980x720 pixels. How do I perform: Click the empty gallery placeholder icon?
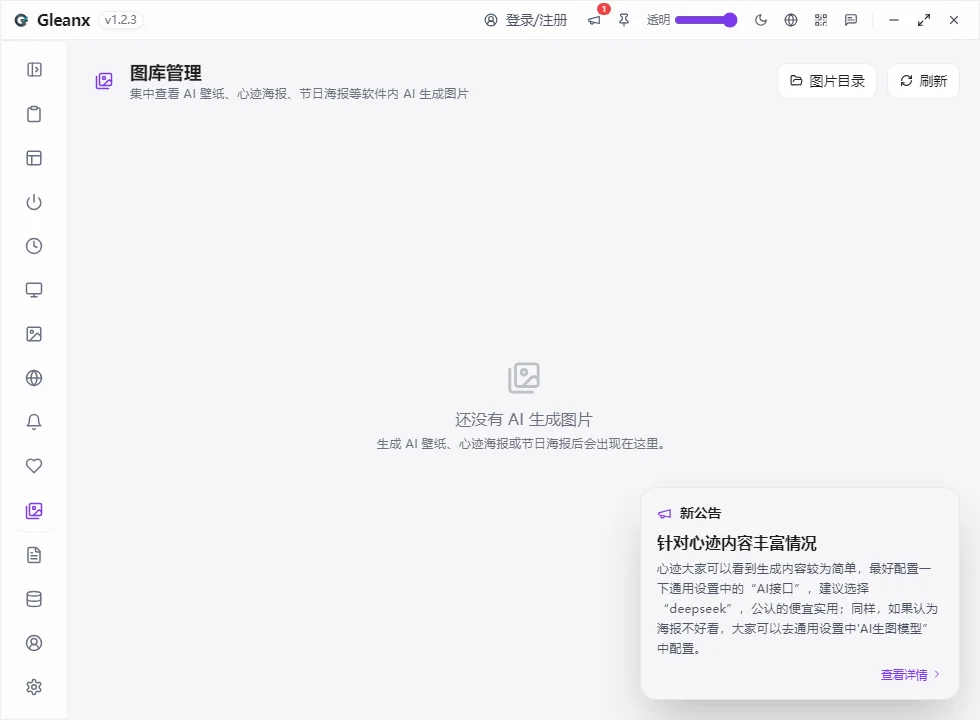(x=524, y=378)
